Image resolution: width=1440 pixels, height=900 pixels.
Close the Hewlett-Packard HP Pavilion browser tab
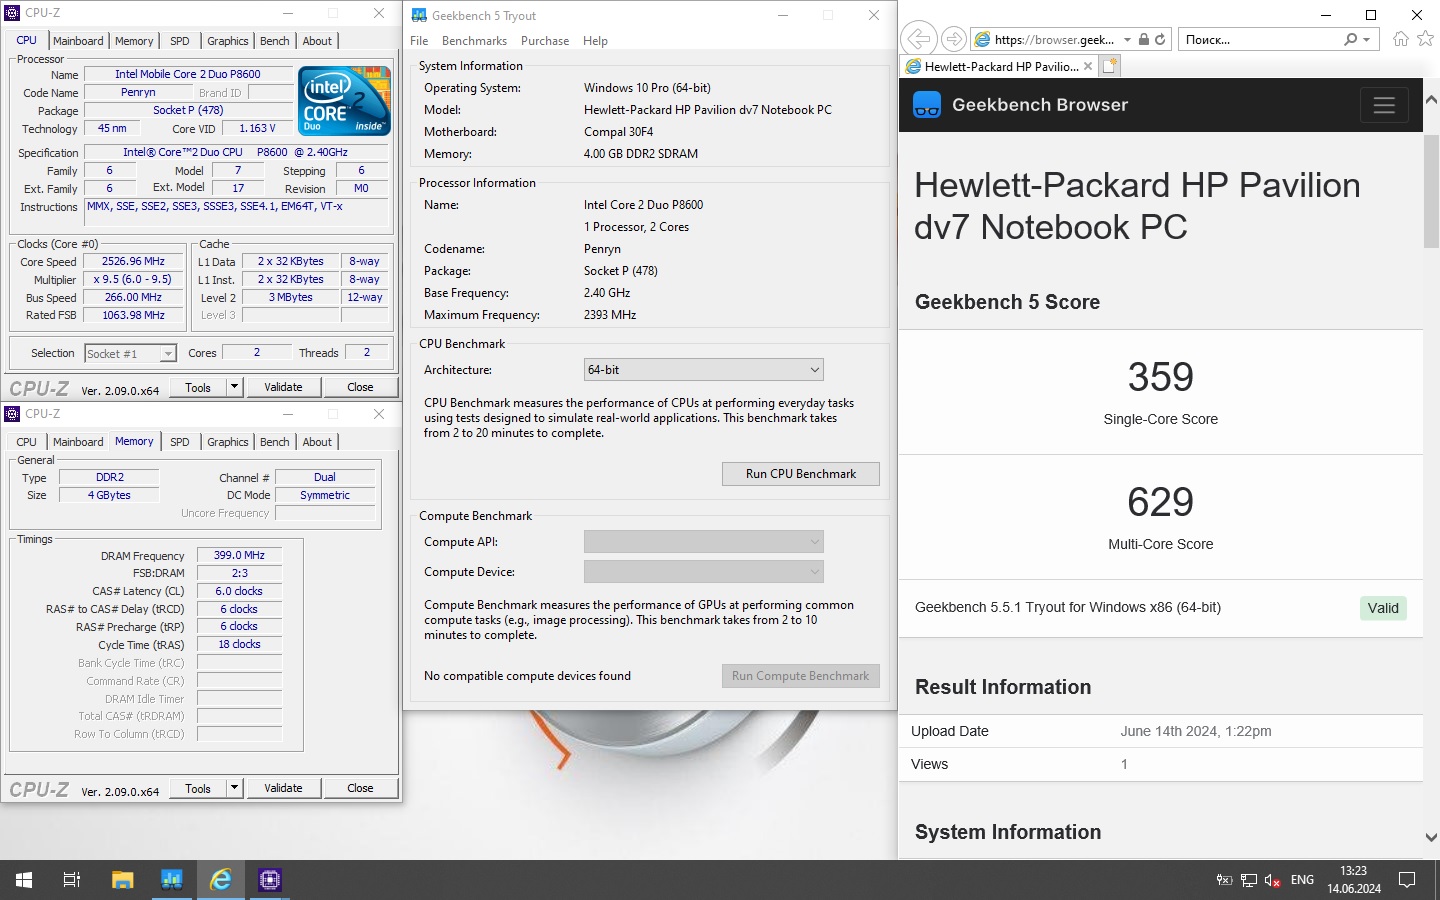point(1088,67)
